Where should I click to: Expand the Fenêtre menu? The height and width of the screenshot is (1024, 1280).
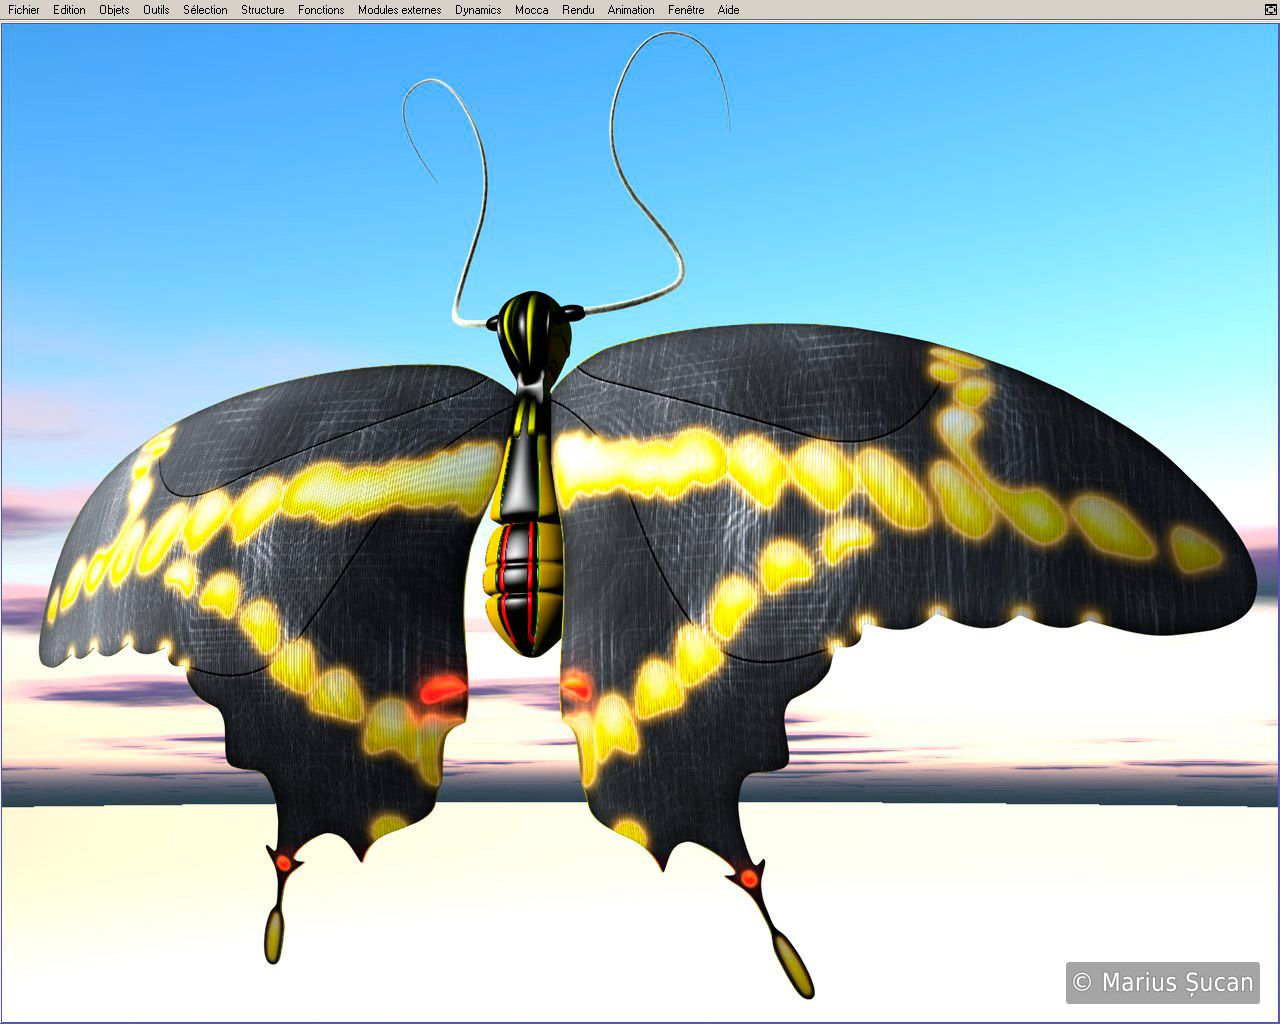click(x=686, y=10)
